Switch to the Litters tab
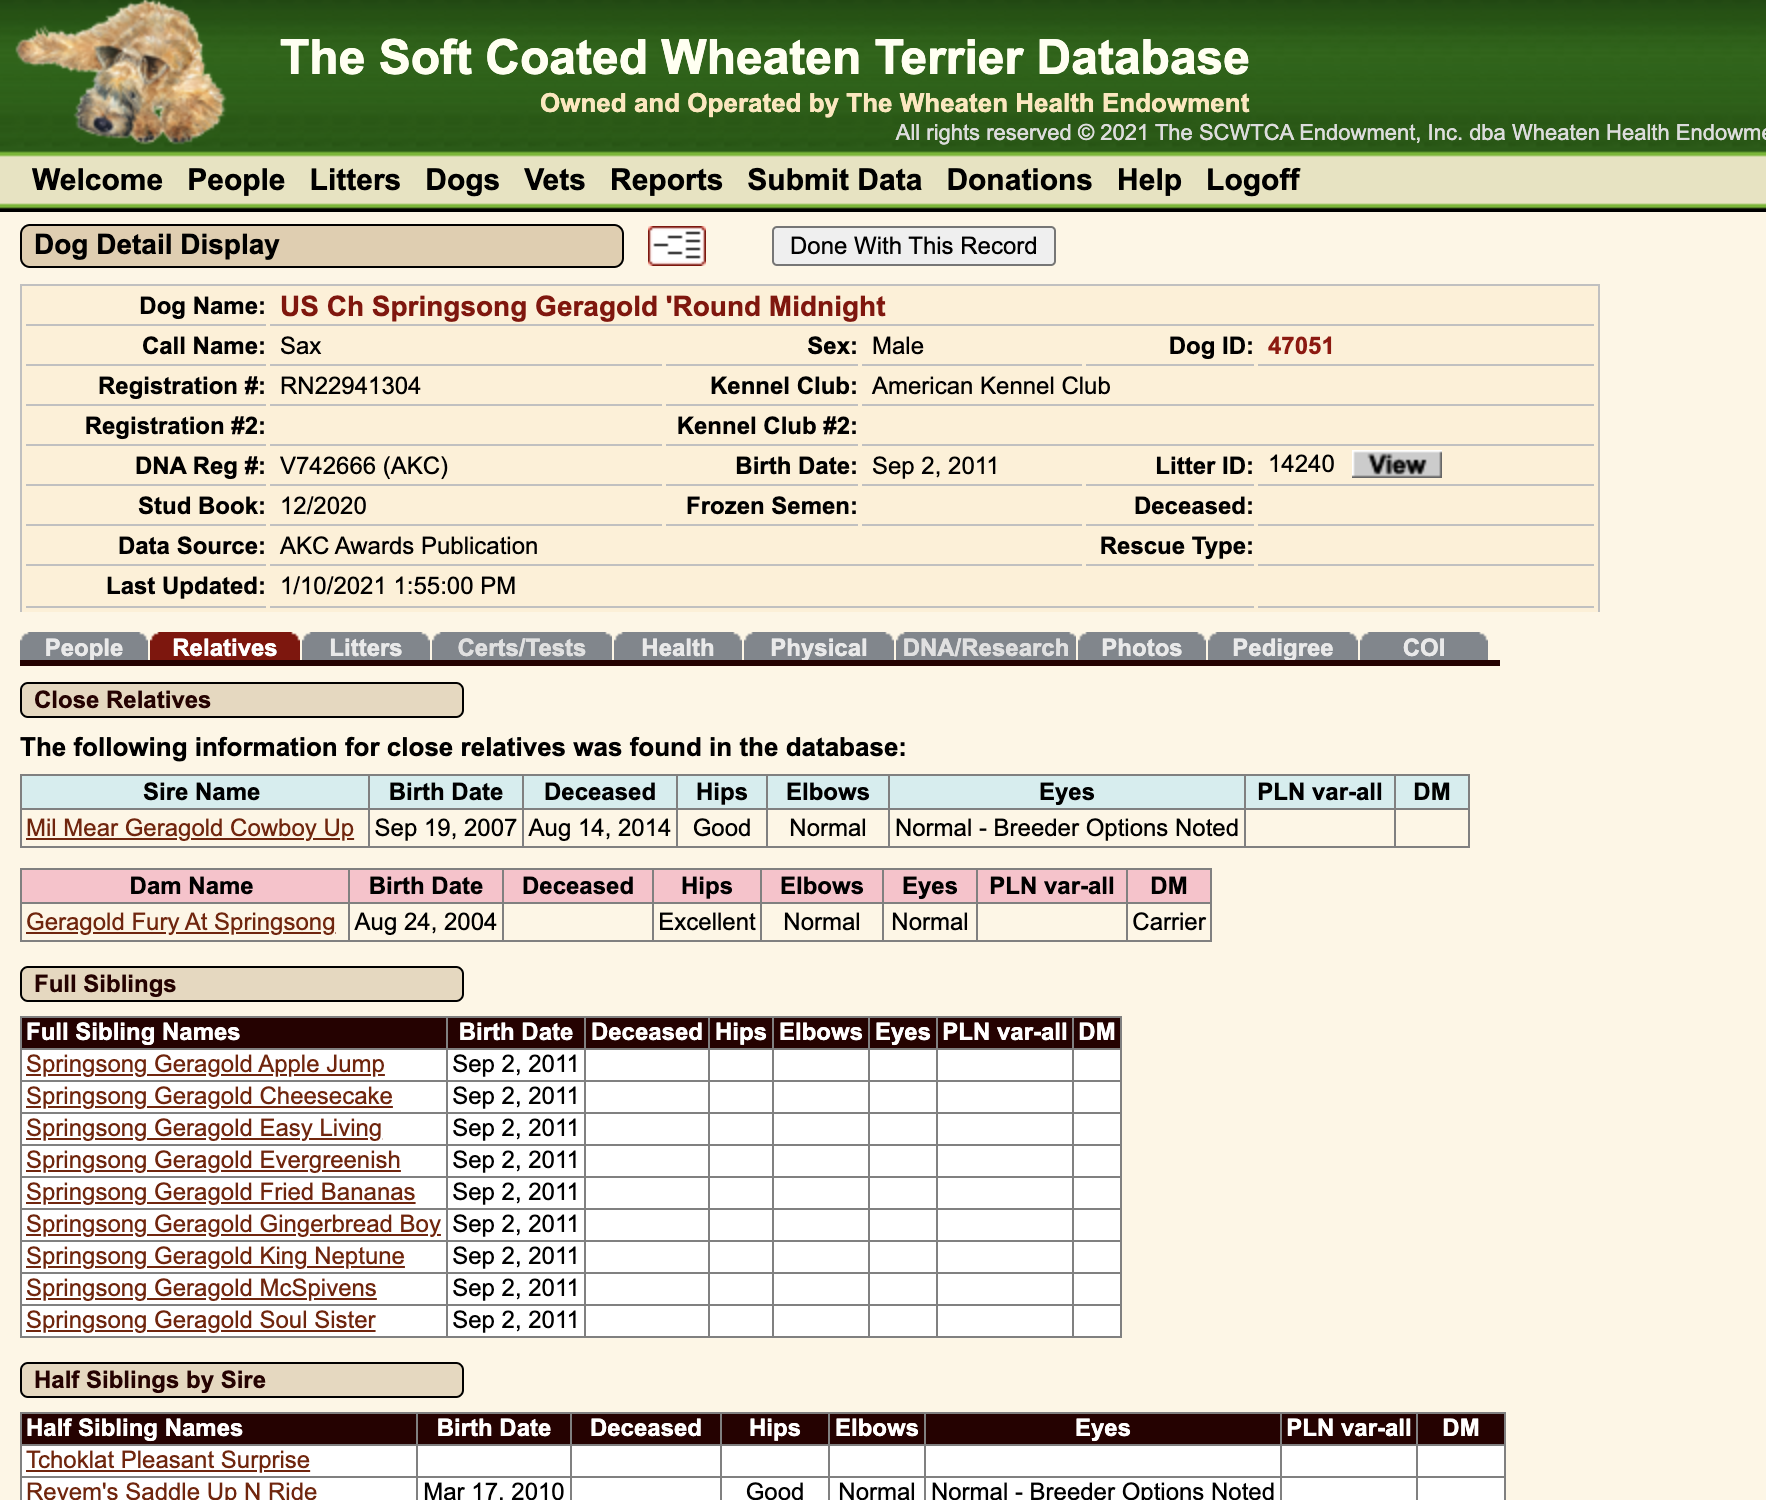1766x1500 pixels. coord(366,647)
